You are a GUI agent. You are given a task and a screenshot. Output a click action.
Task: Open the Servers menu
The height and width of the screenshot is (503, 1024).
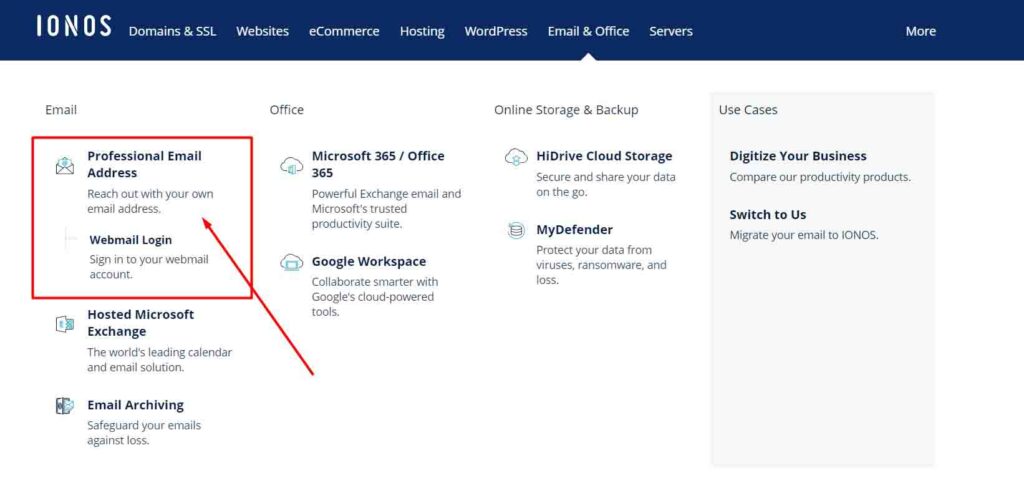[x=671, y=31]
